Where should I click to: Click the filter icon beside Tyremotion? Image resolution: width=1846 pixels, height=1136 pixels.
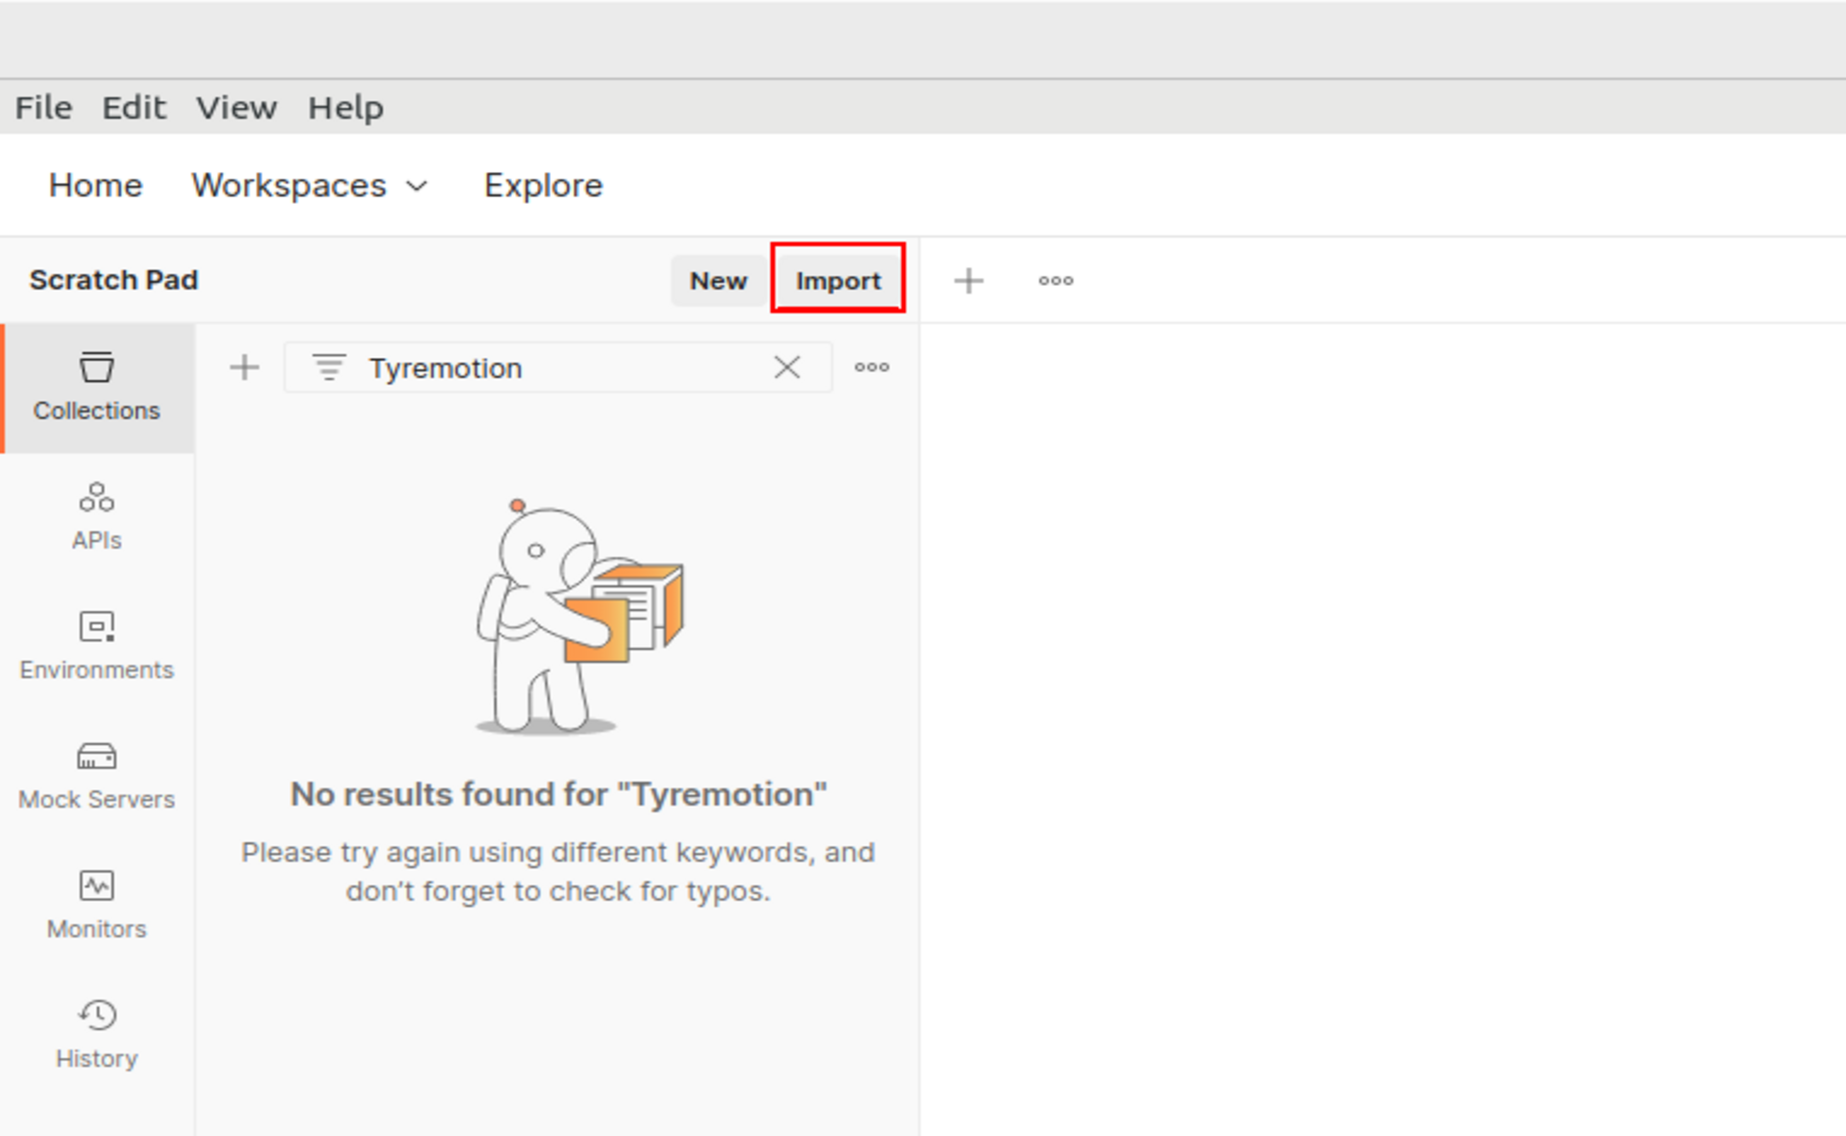click(328, 368)
